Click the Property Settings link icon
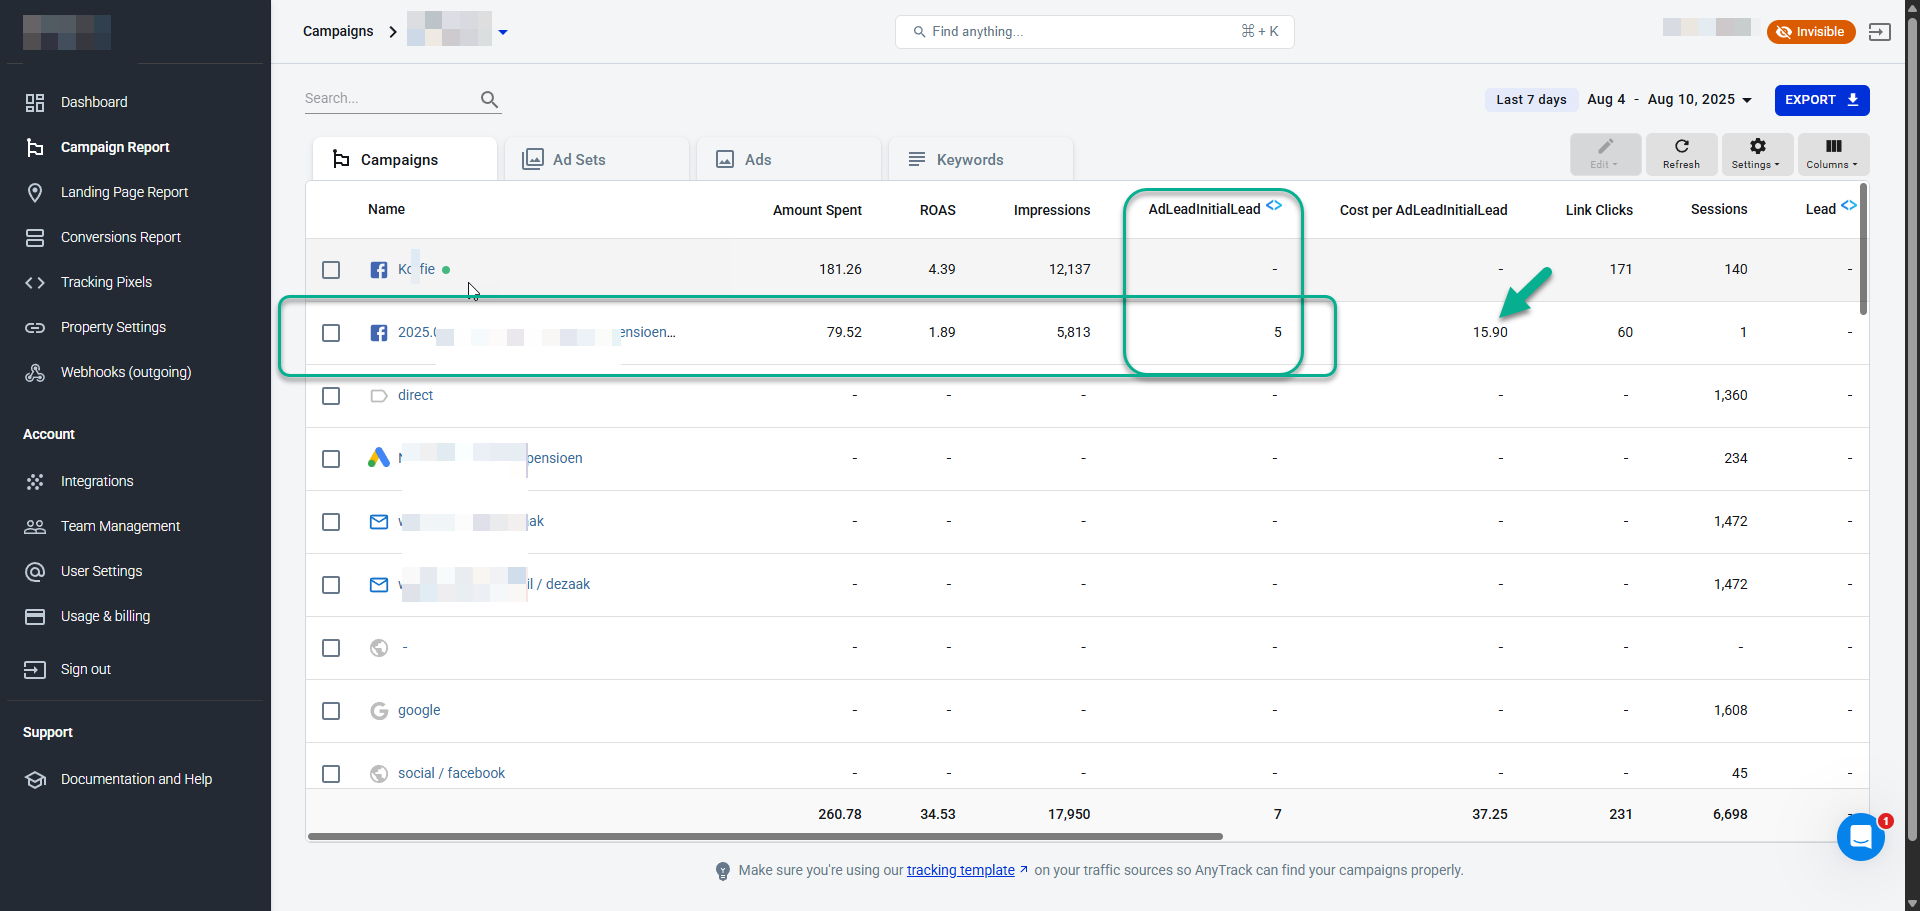 point(35,327)
